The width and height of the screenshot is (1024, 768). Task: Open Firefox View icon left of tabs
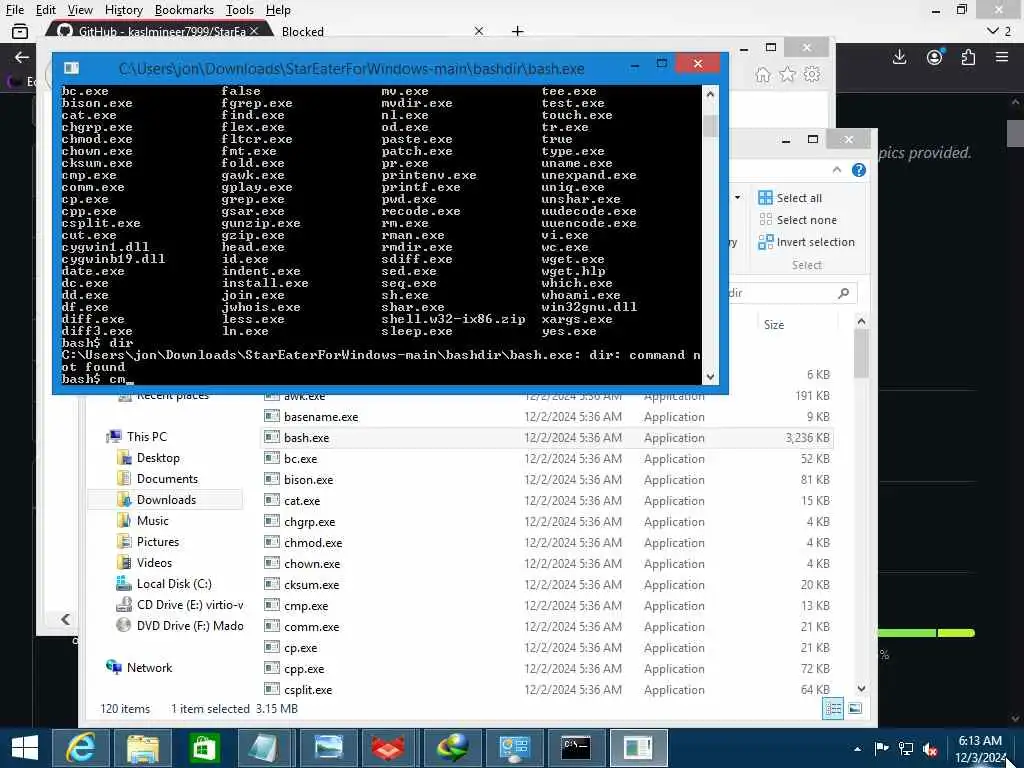click(x=20, y=31)
